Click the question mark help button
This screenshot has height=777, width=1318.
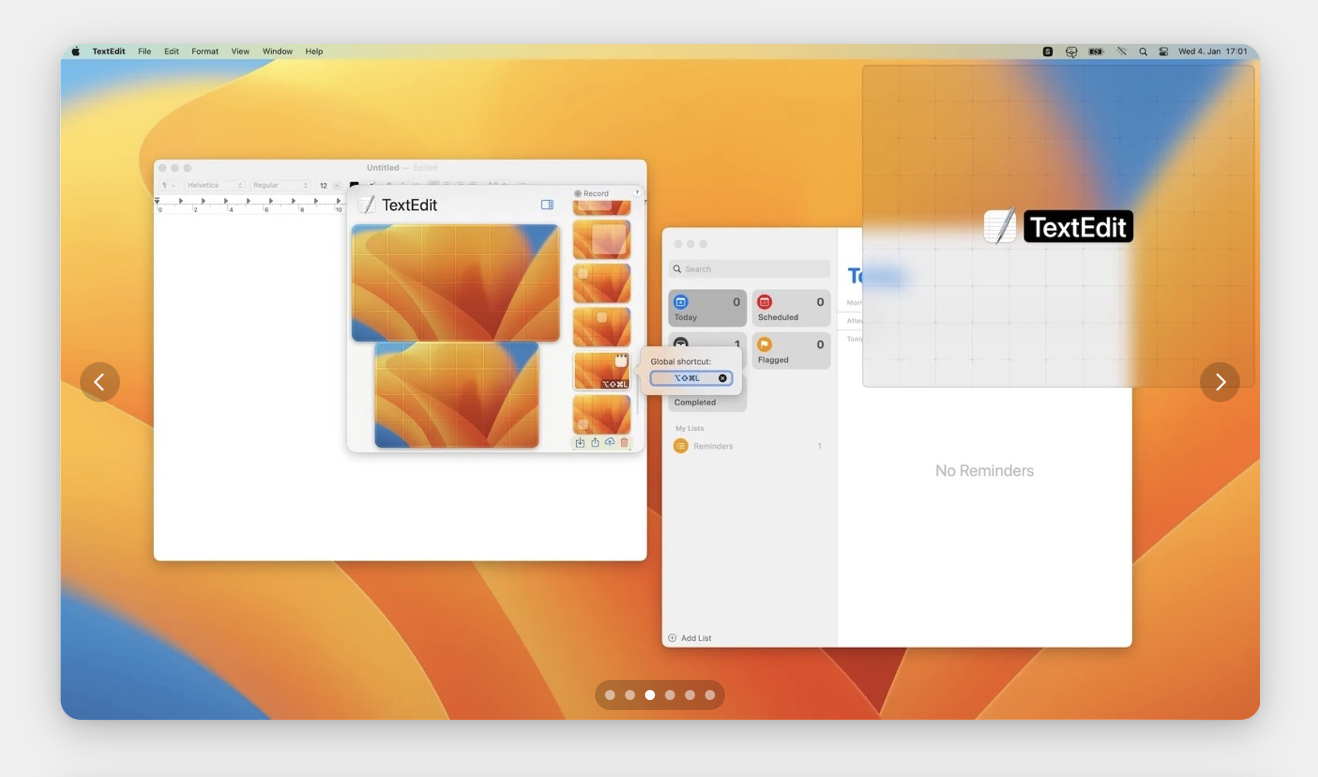[636, 192]
